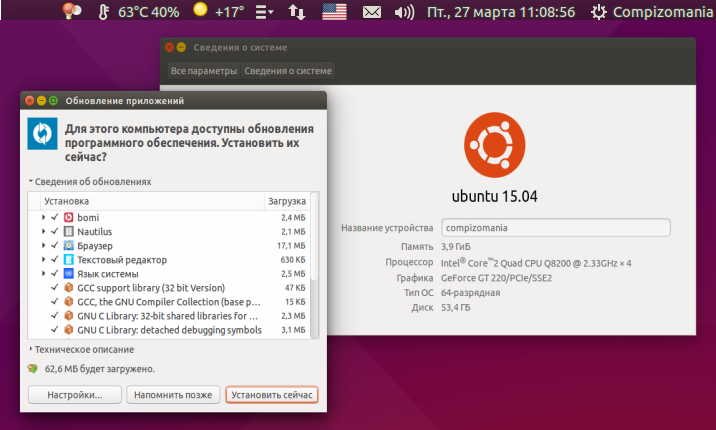Uncheck the bomi update checkbox
The height and width of the screenshot is (430, 716).
pos(55,217)
